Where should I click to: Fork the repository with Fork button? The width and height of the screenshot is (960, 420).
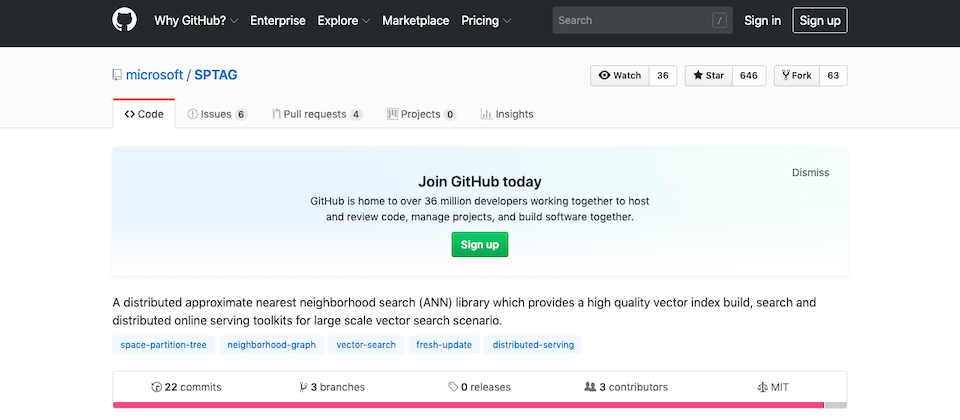coord(797,75)
